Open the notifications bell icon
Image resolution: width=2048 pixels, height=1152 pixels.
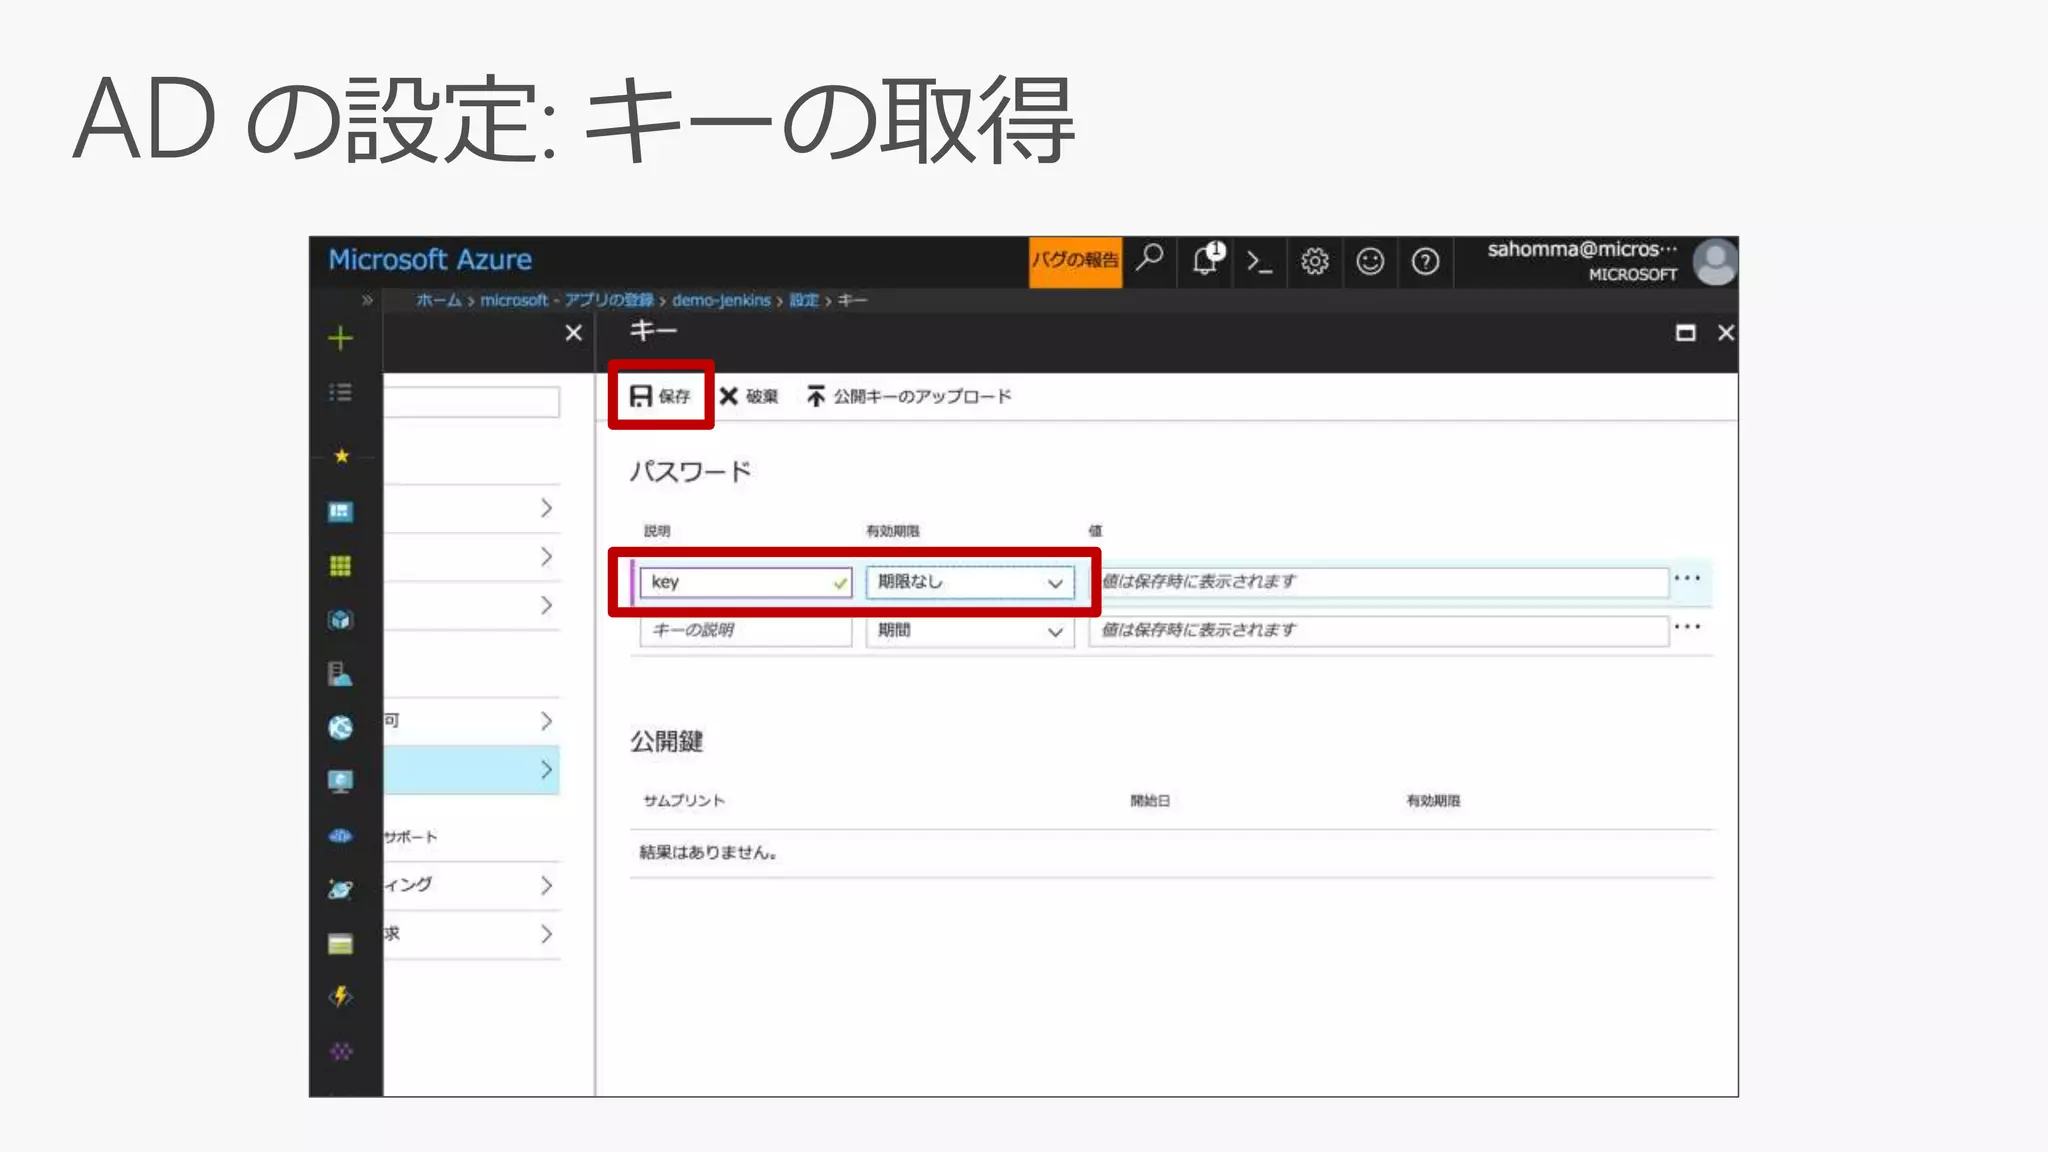coord(1206,260)
